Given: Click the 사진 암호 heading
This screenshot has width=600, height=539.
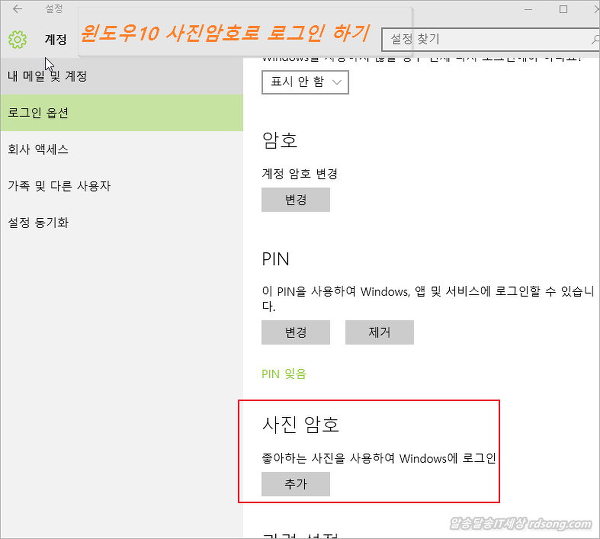Looking at the screenshot, I should [301, 425].
